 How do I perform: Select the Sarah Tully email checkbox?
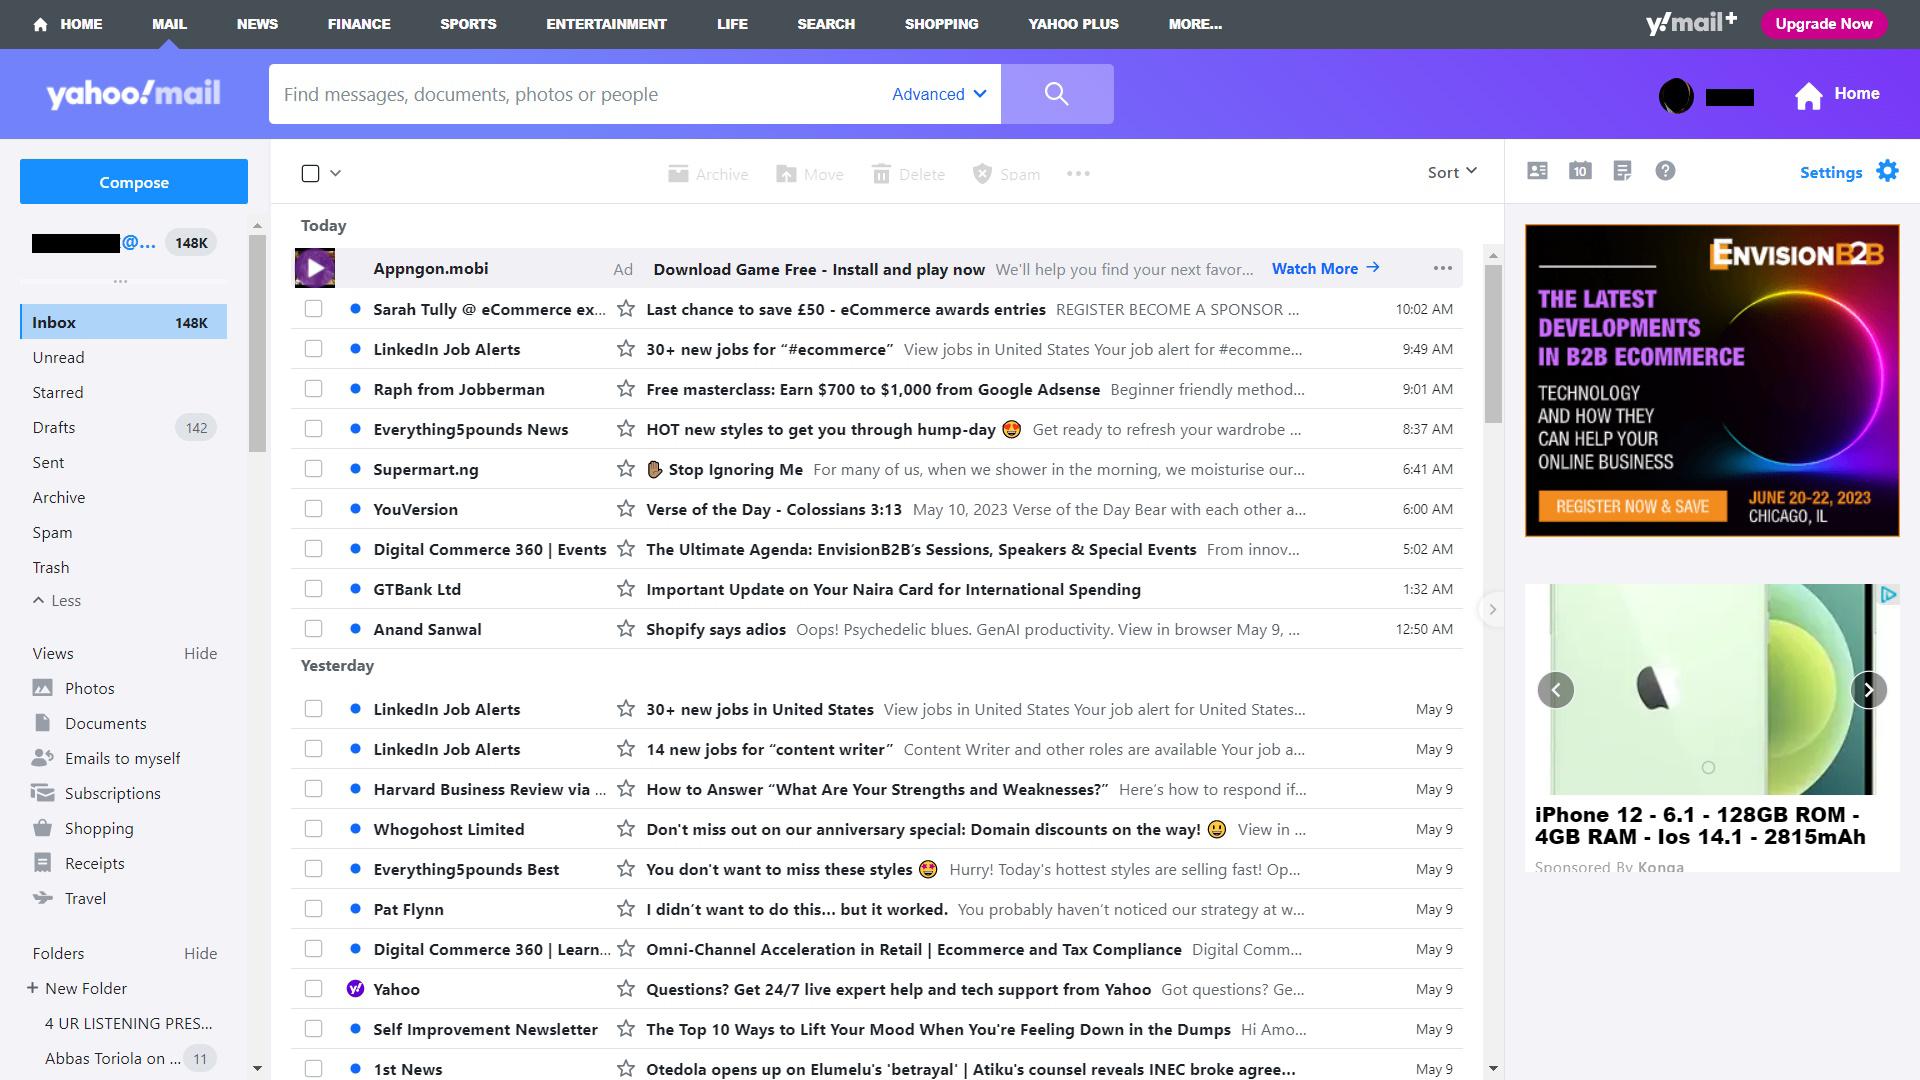pos(314,309)
